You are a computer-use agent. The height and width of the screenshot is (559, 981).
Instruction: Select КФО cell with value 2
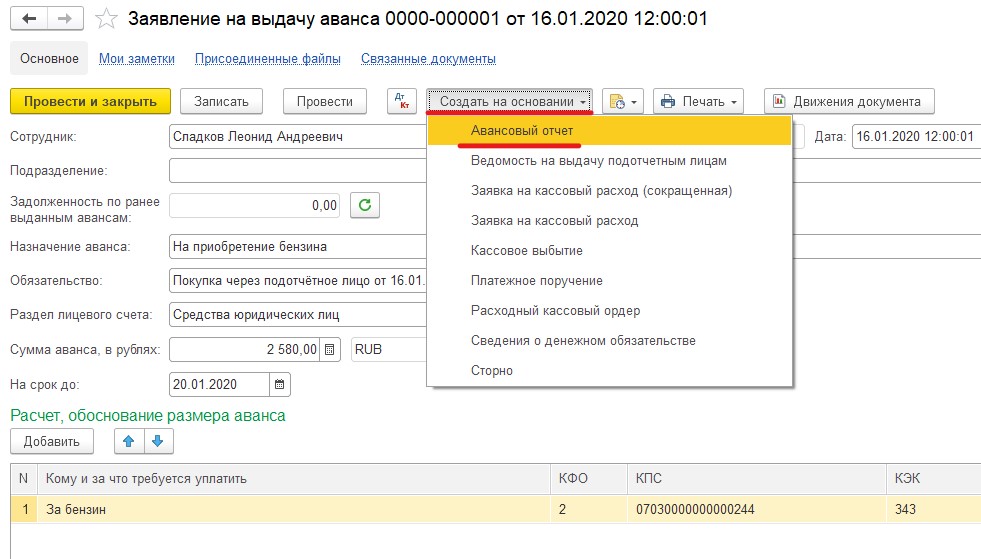coord(589,510)
